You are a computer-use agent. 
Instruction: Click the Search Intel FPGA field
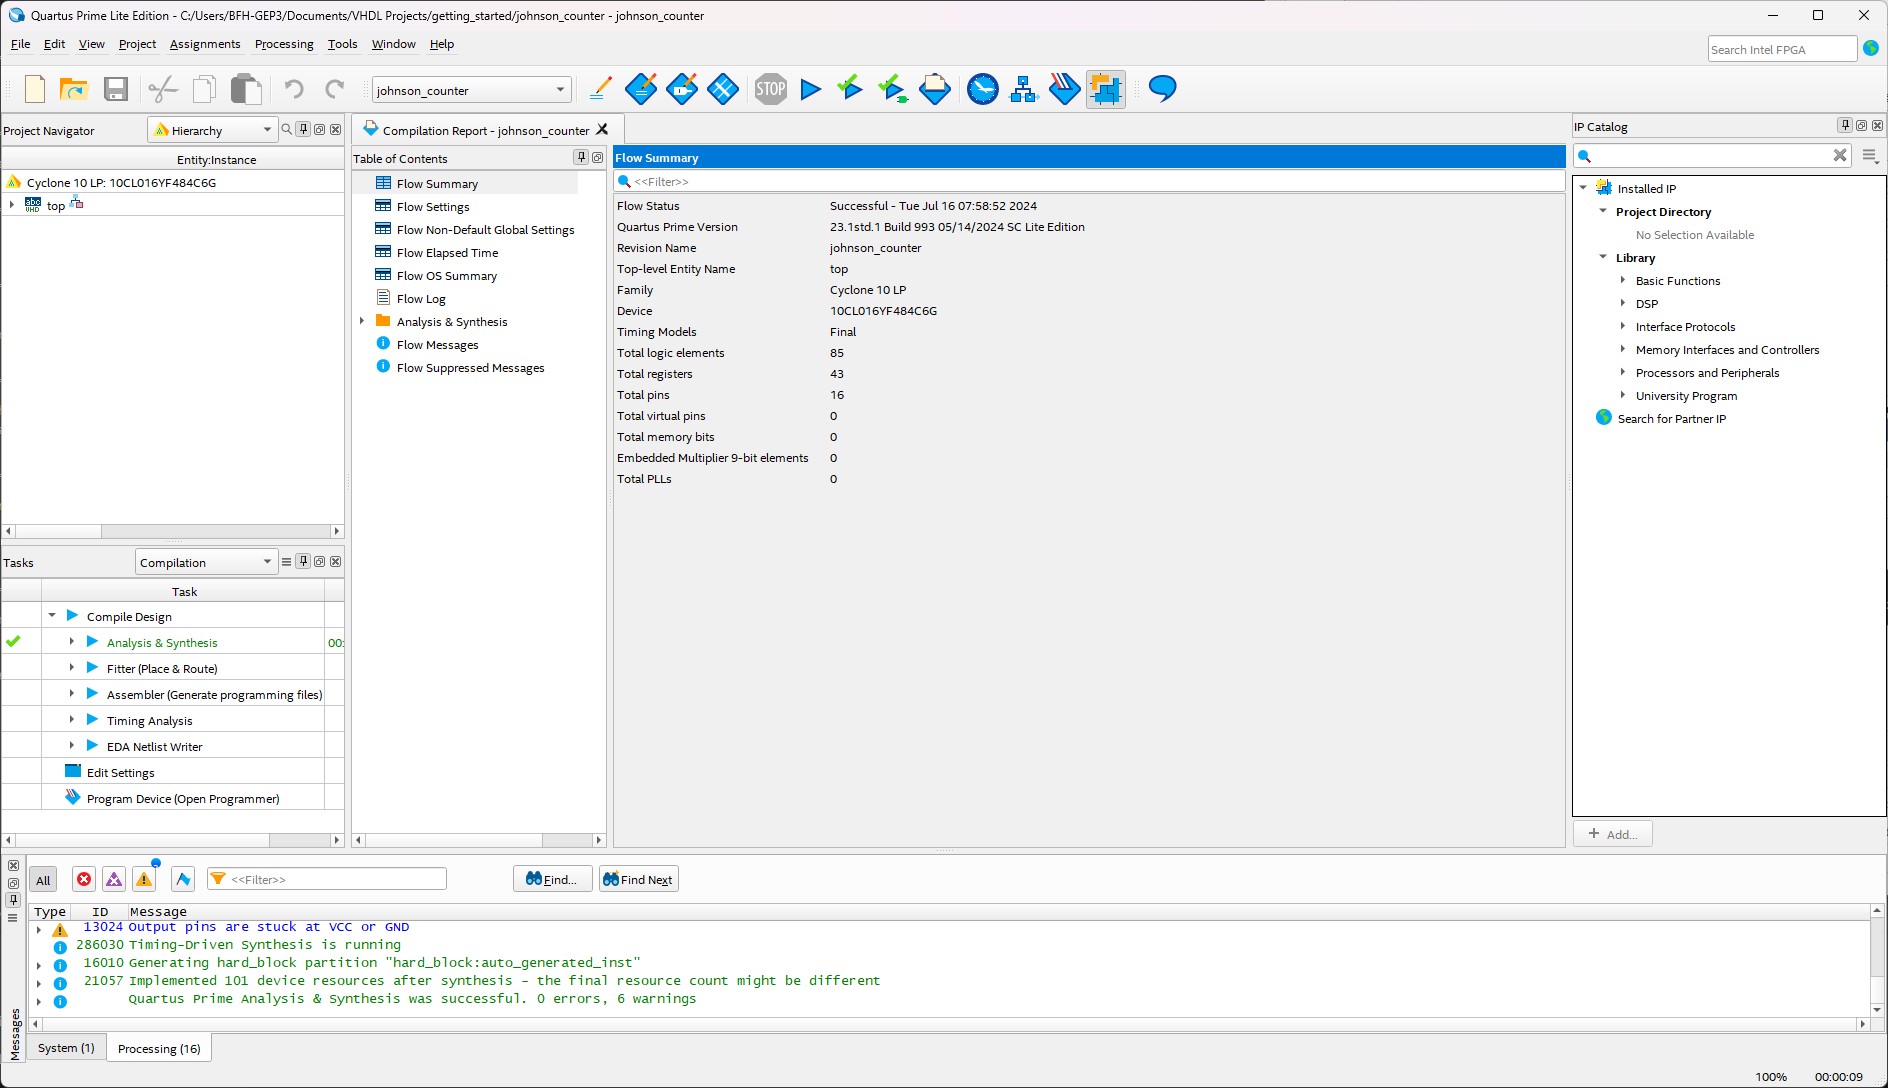(1782, 49)
